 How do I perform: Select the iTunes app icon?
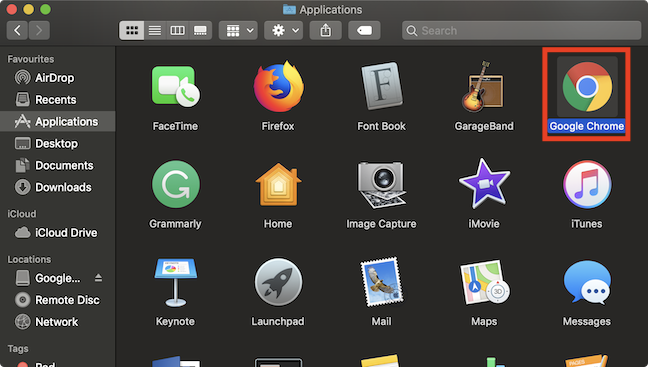coord(587,184)
